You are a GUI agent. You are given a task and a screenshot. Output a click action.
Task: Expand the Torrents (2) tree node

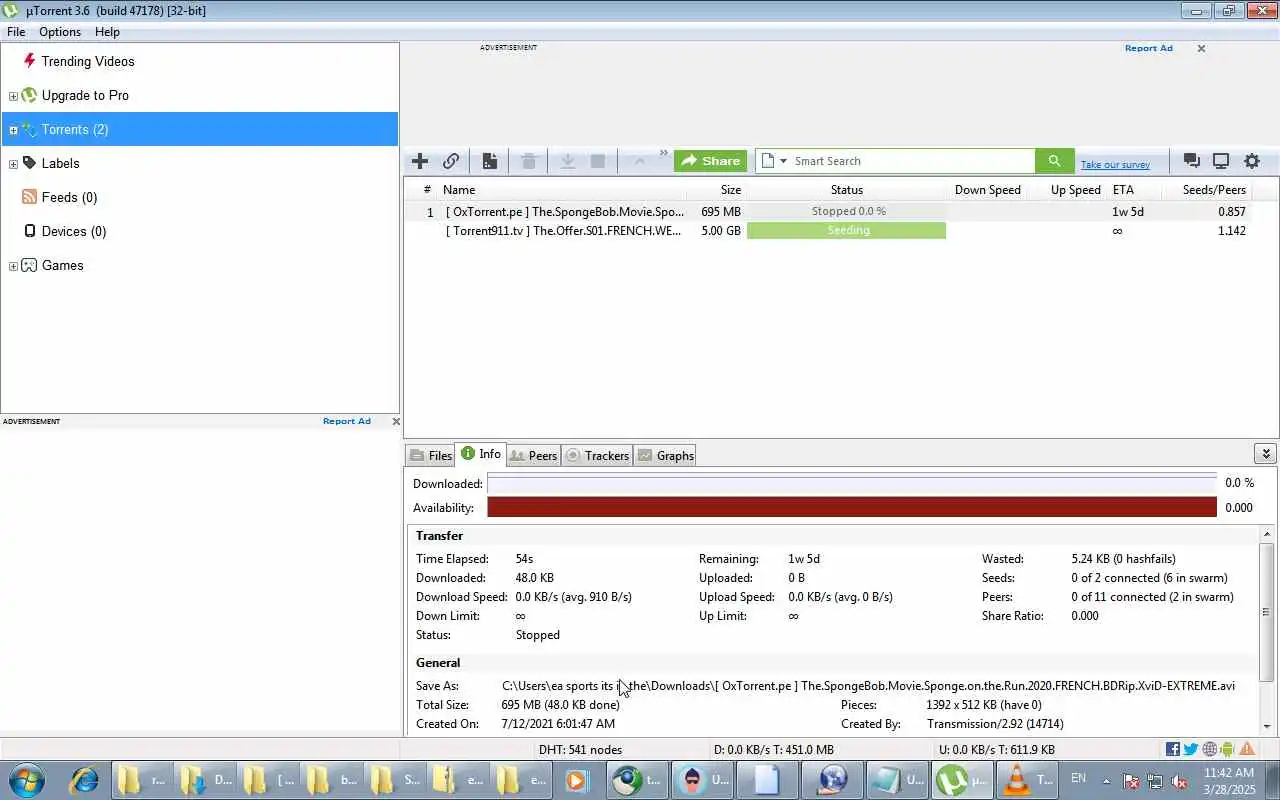coord(13,130)
